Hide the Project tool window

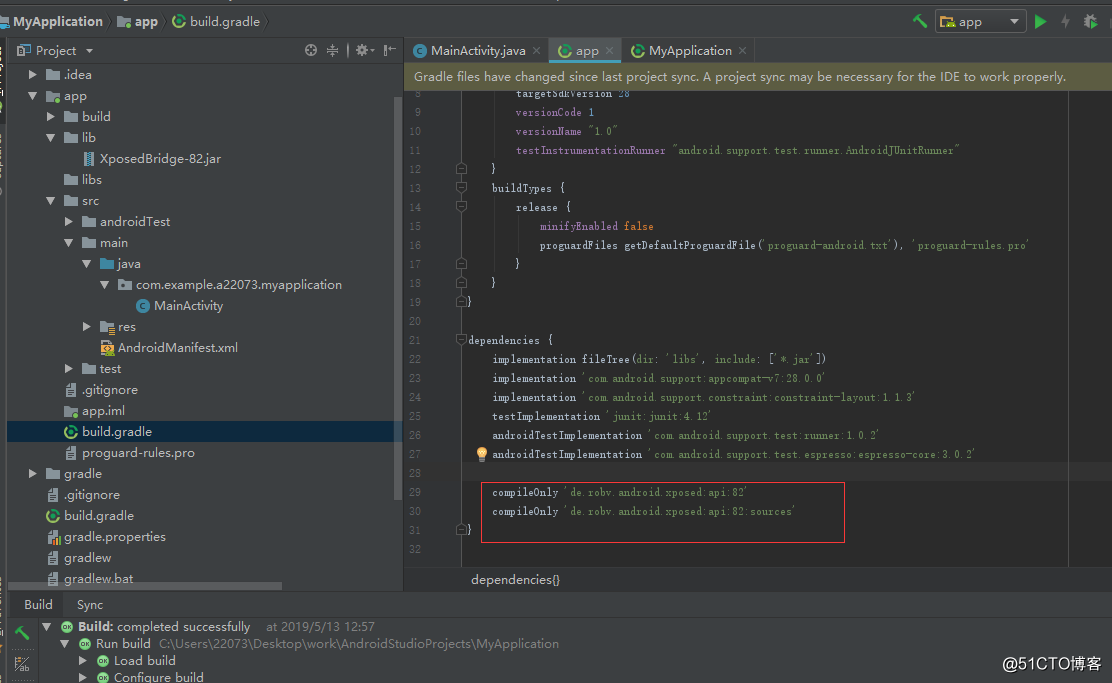[x=389, y=50]
